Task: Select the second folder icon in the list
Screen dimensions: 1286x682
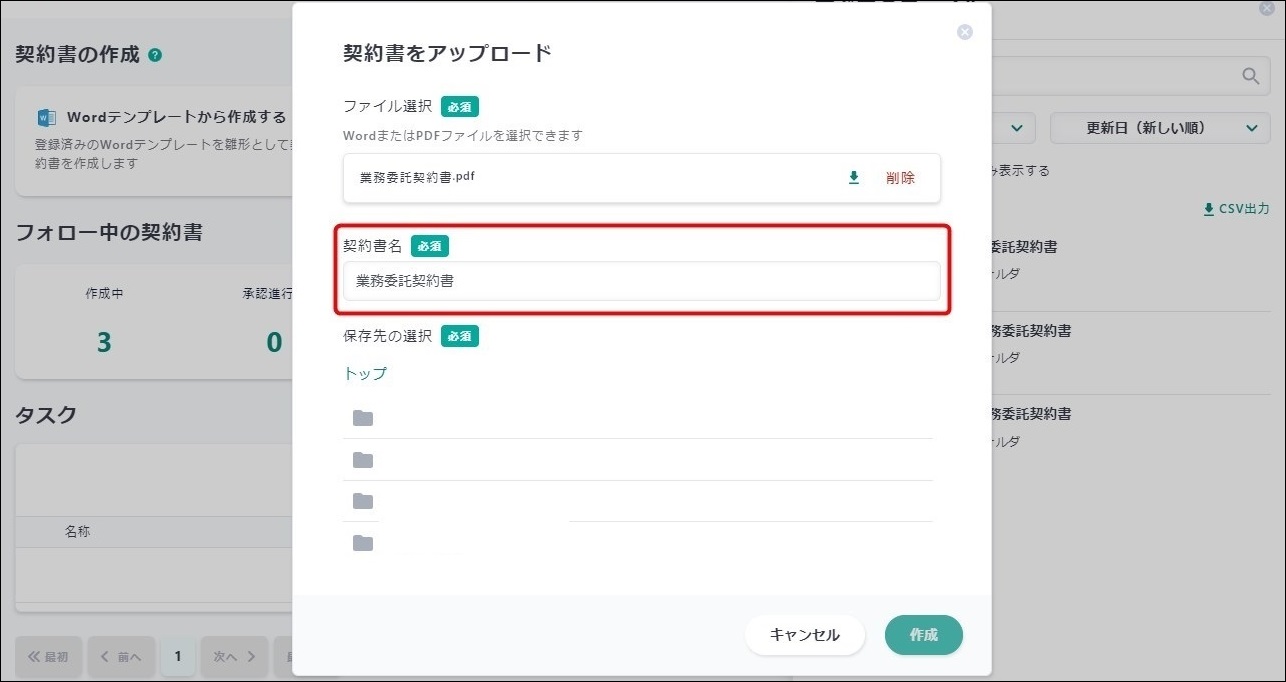Action: coord(363,460)
